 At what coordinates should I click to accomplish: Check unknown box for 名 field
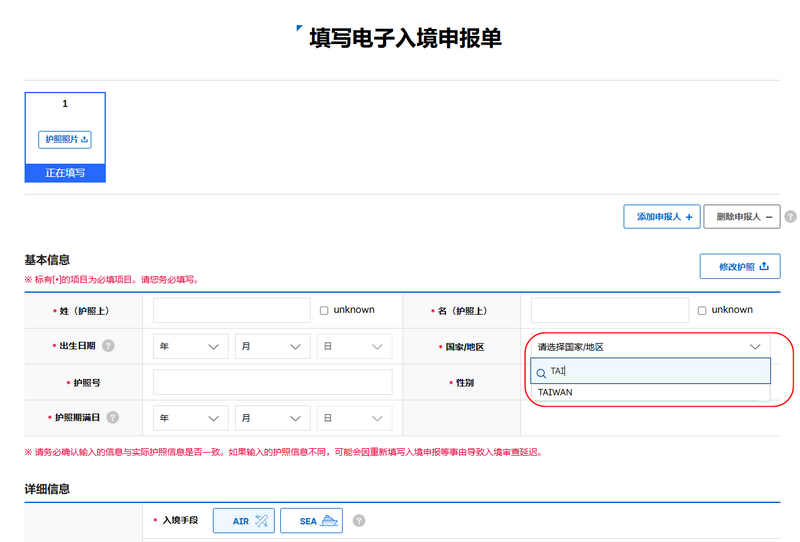click(702, 310)
